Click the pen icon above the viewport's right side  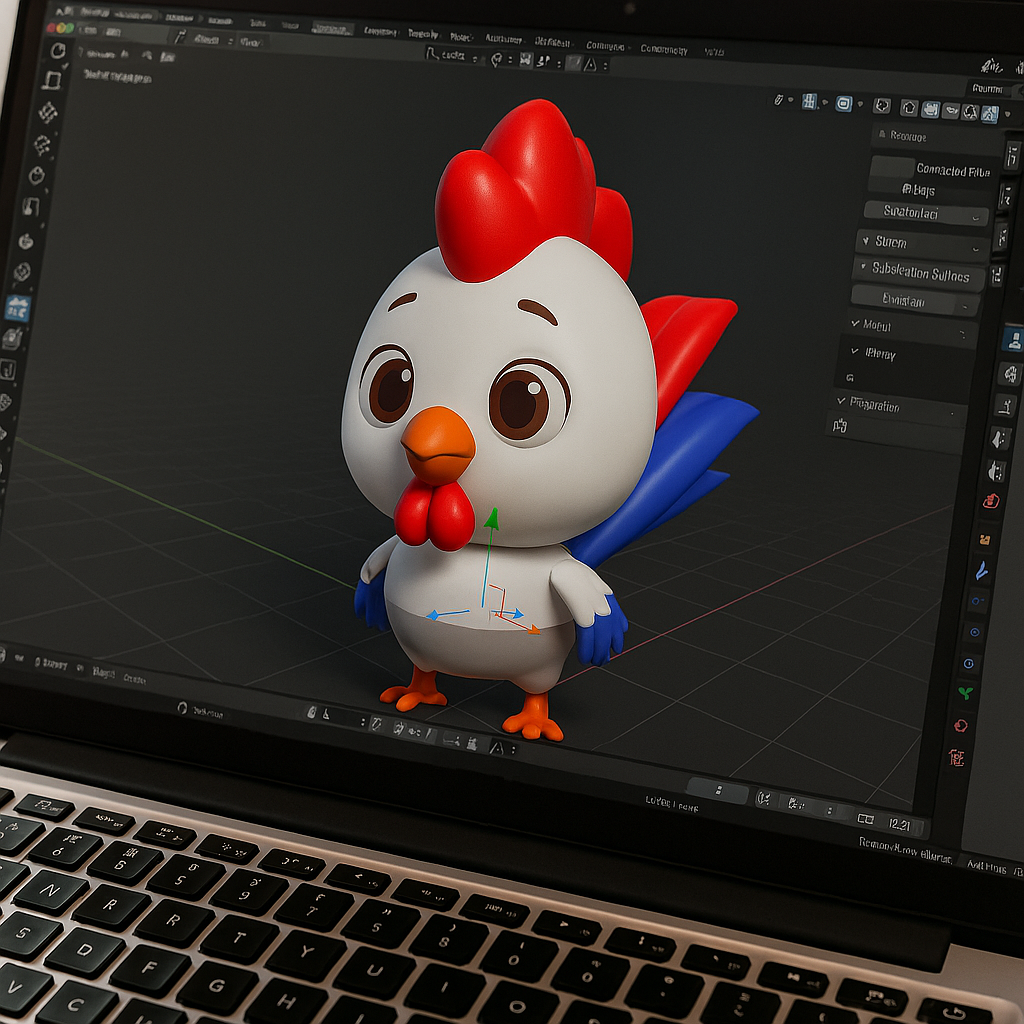click(x=778, y=100)
